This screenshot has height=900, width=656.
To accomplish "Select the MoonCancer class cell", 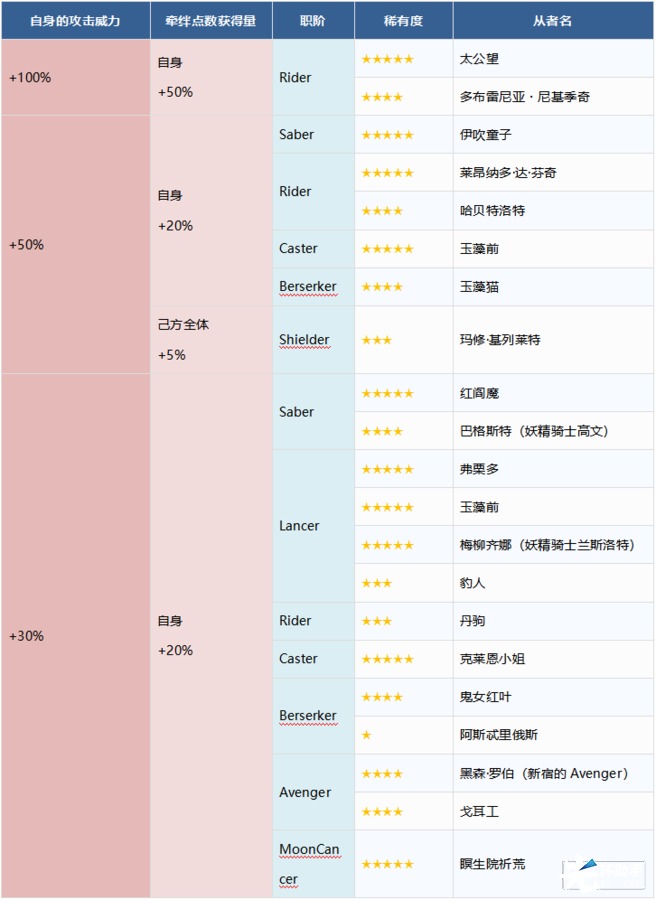I will (309, 864).
